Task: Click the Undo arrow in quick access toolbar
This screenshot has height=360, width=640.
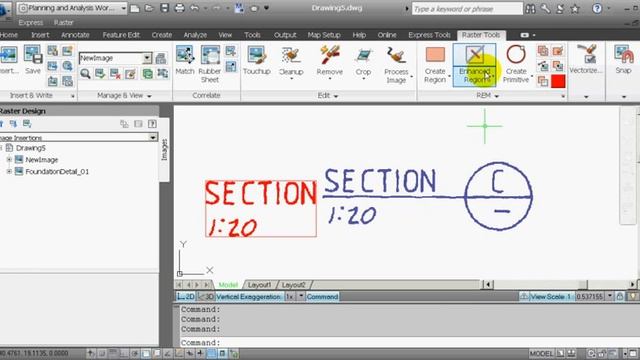Action: 194,8
